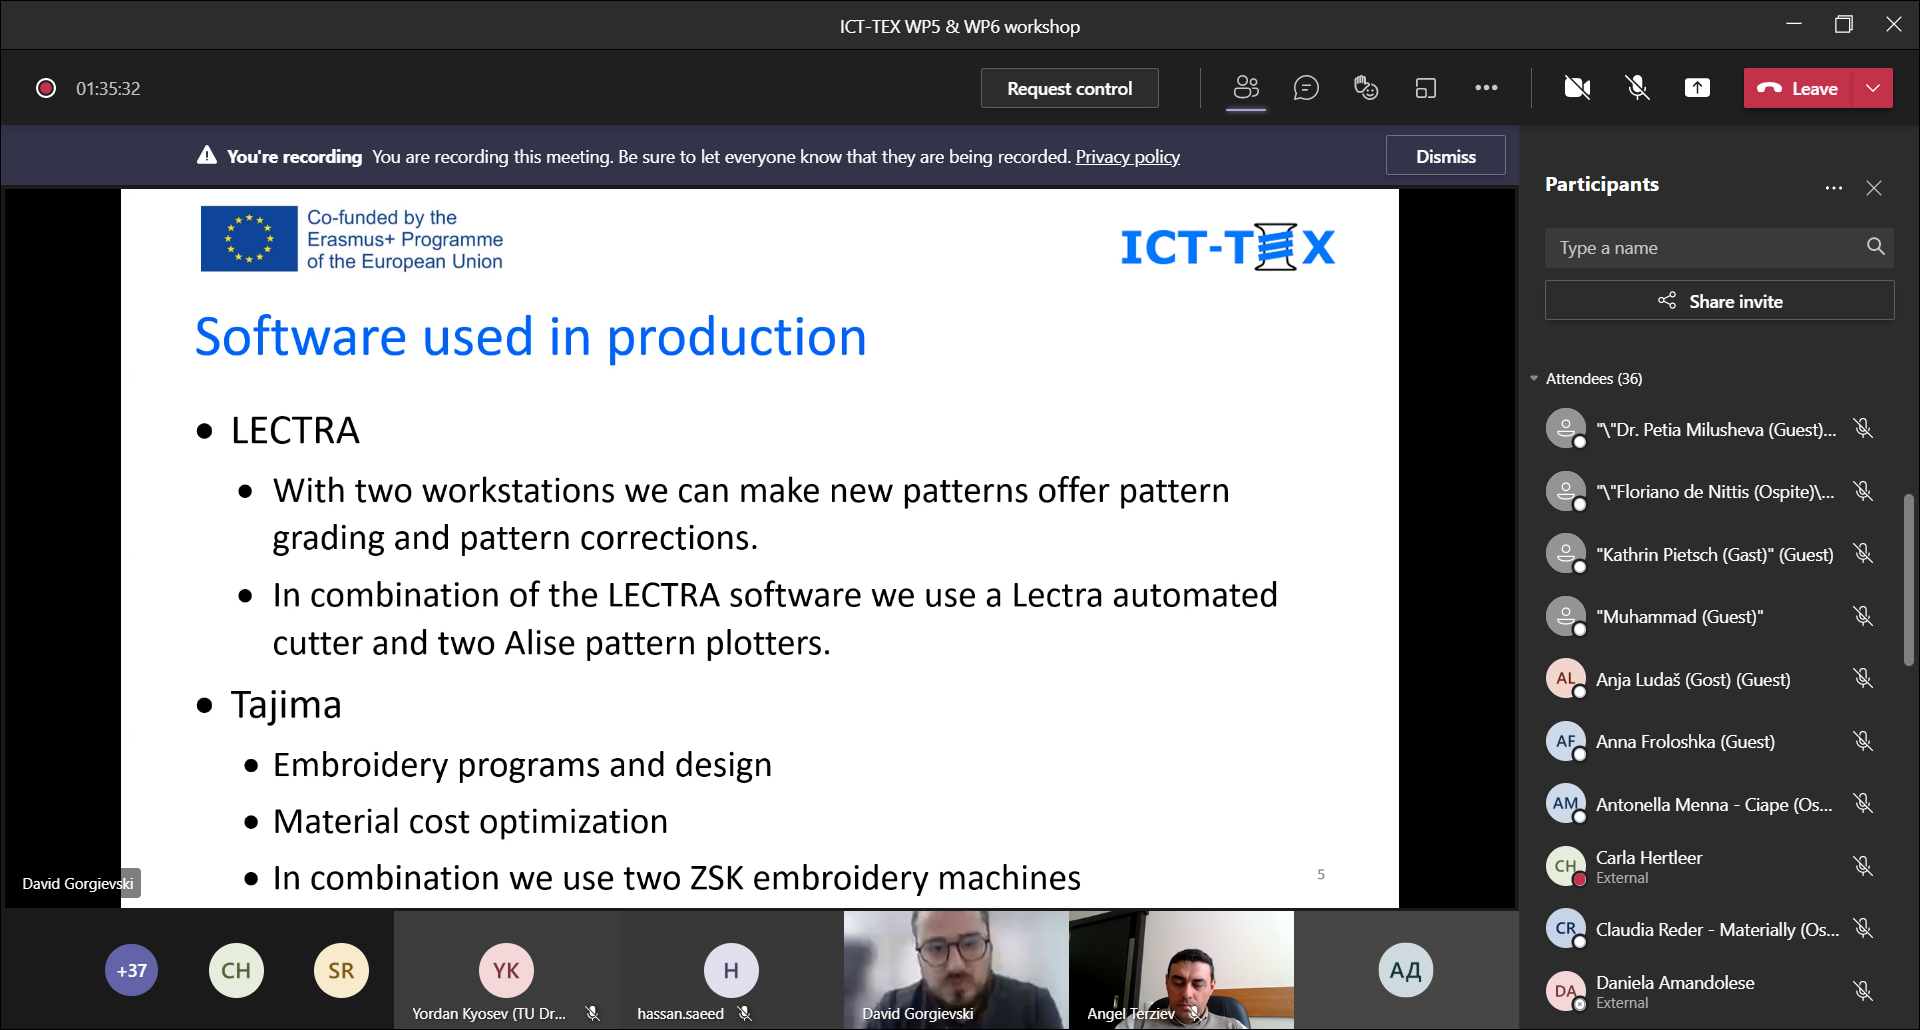Viewport: 1920px width, 1030px height.
Task: Open Participants panel more options
Action: point(1833,187)
